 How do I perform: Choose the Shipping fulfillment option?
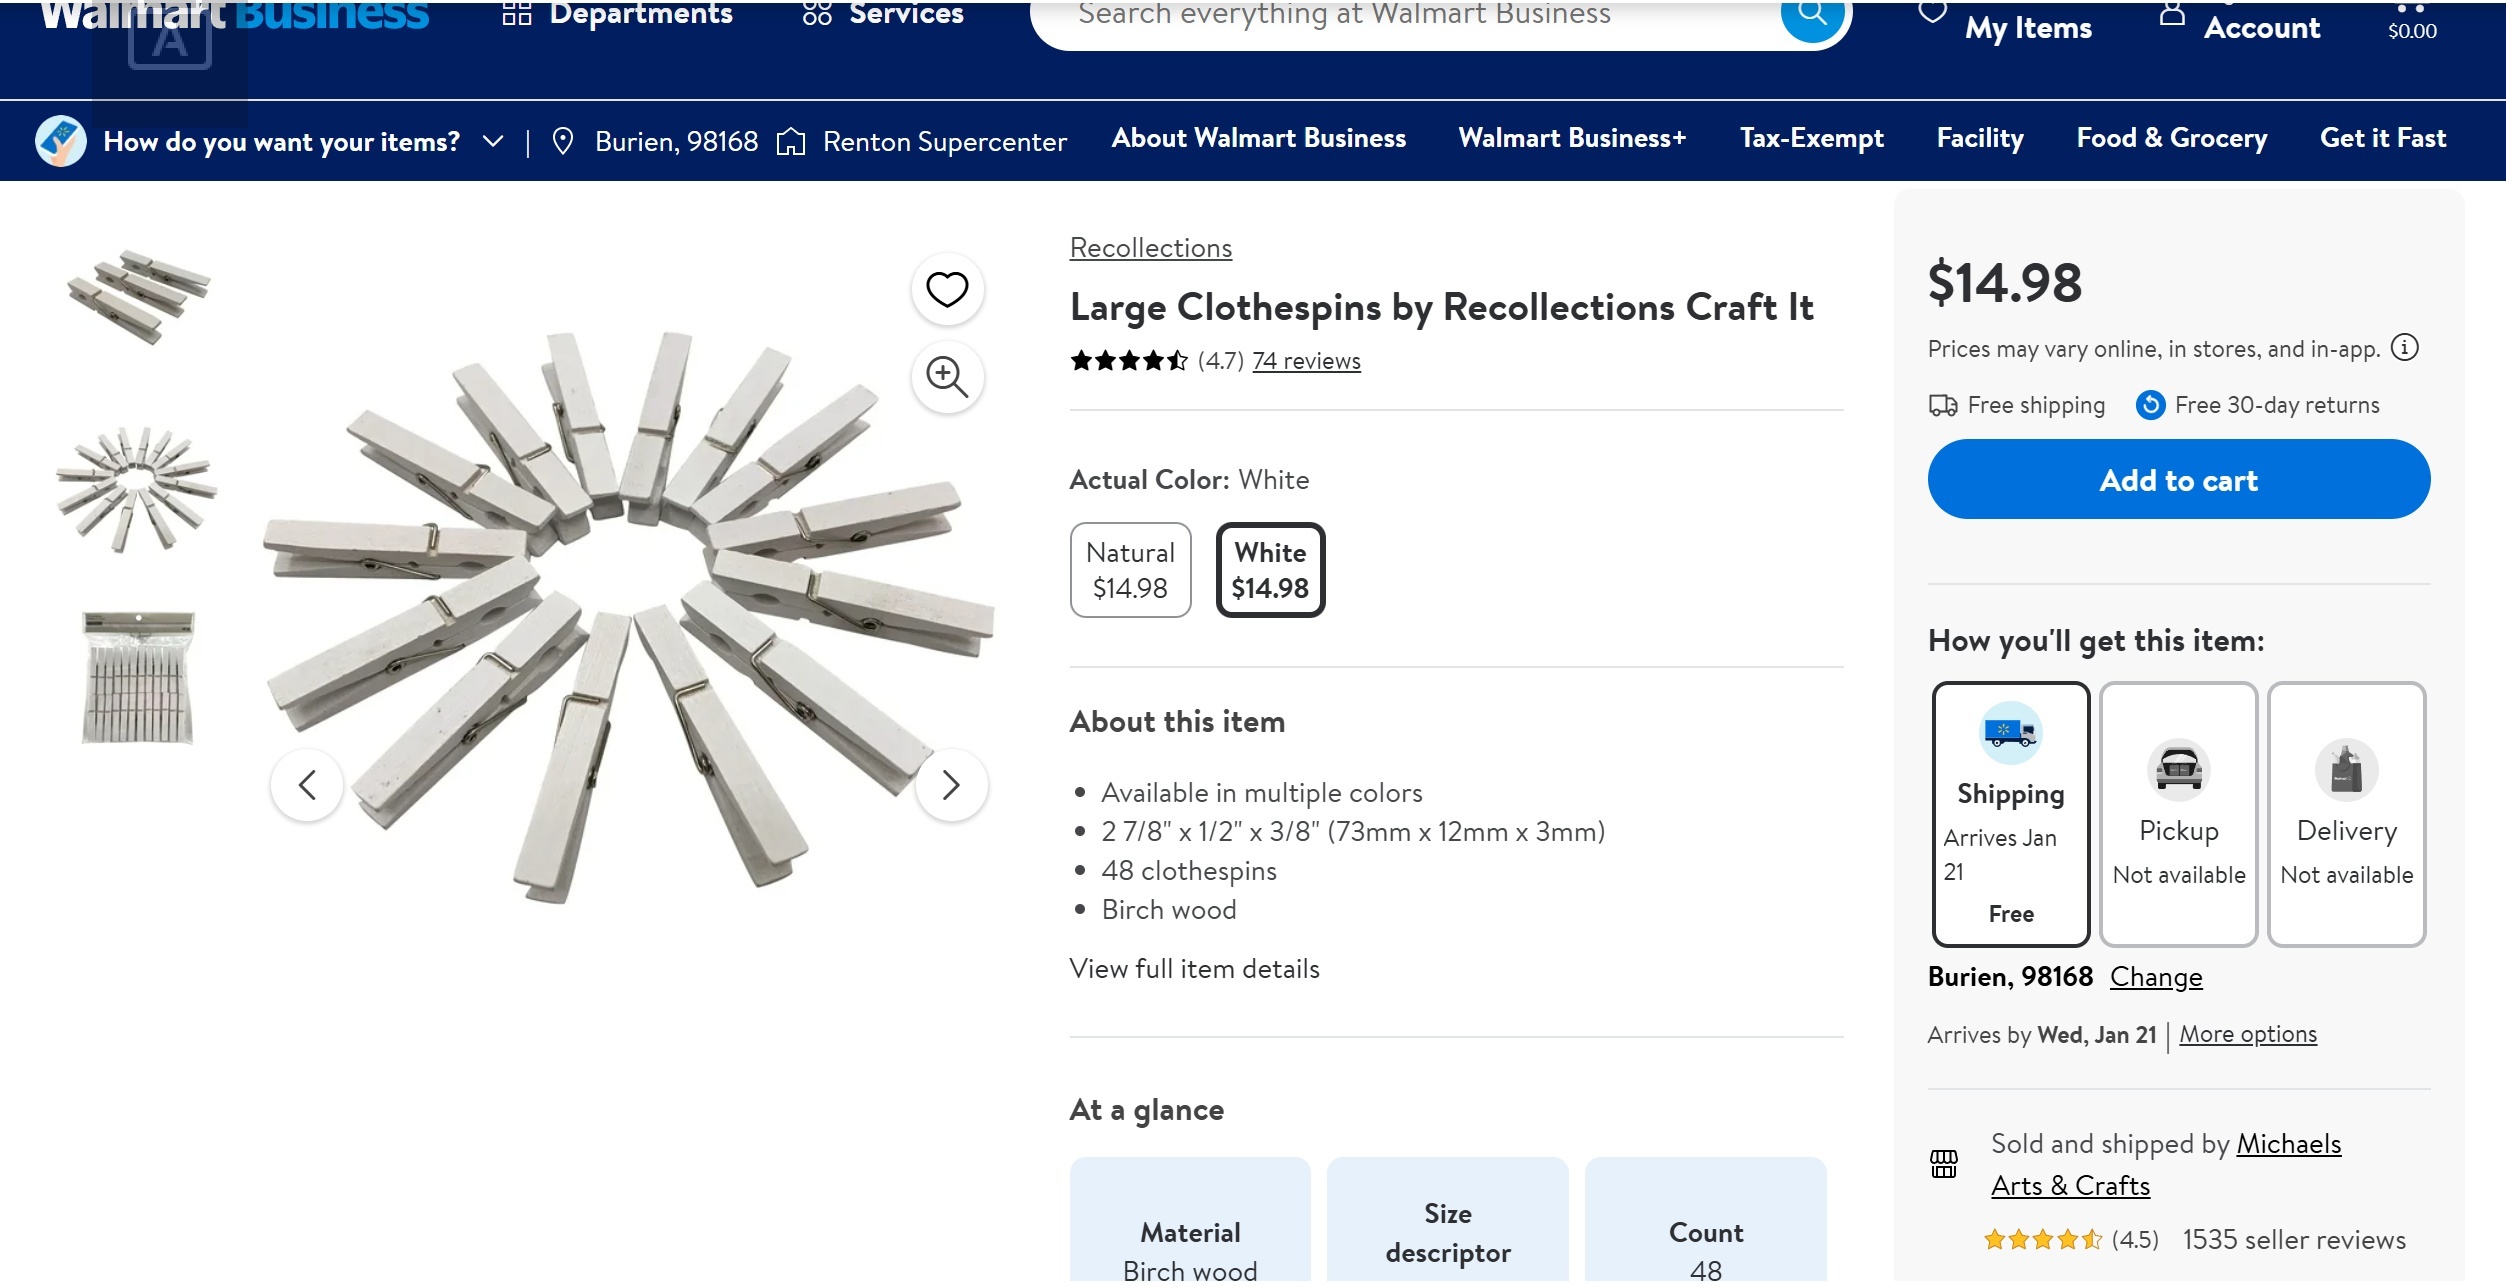tap(2010, 814)
